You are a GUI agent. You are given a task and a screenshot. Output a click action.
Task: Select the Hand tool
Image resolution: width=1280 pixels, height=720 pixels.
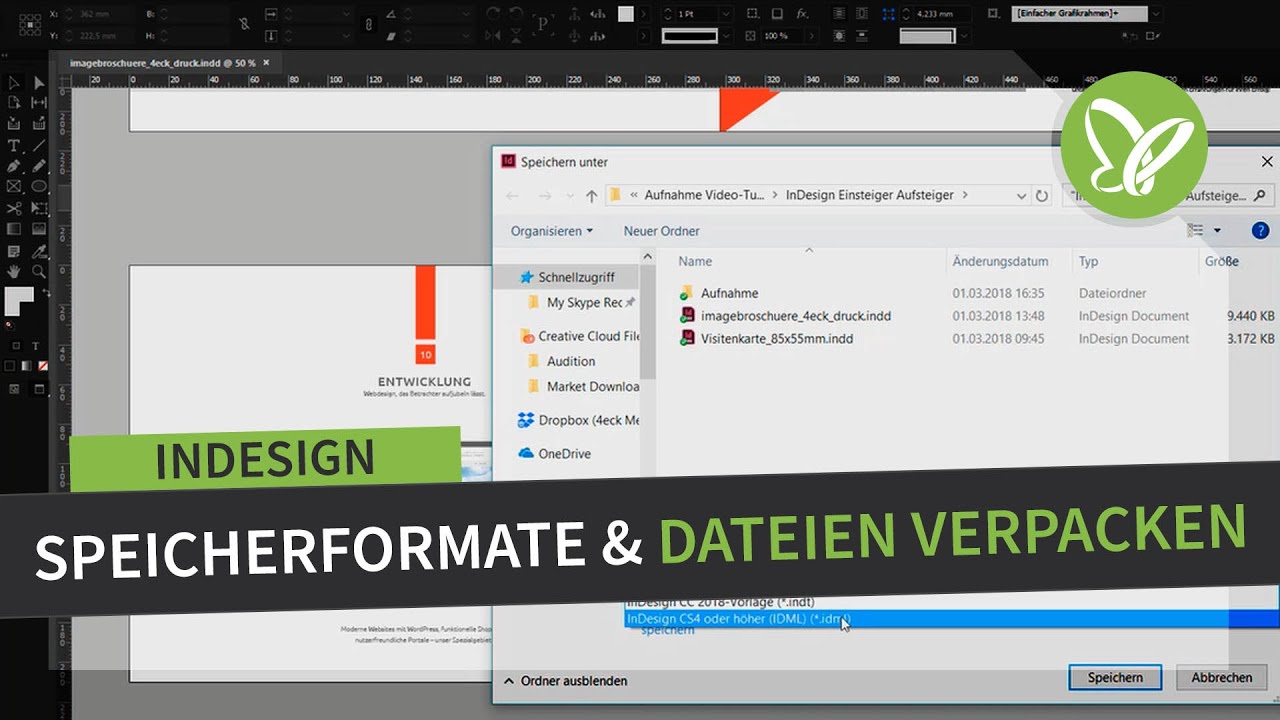pyautogui.click(x=14, y=271)
